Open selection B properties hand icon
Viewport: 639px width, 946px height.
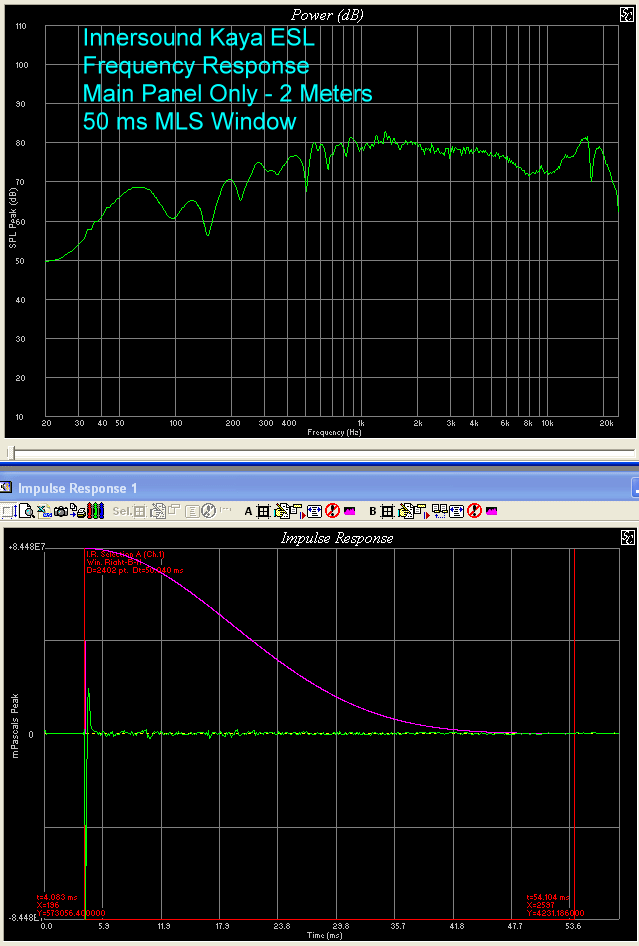pyautogui.click(x=405, y=512)
